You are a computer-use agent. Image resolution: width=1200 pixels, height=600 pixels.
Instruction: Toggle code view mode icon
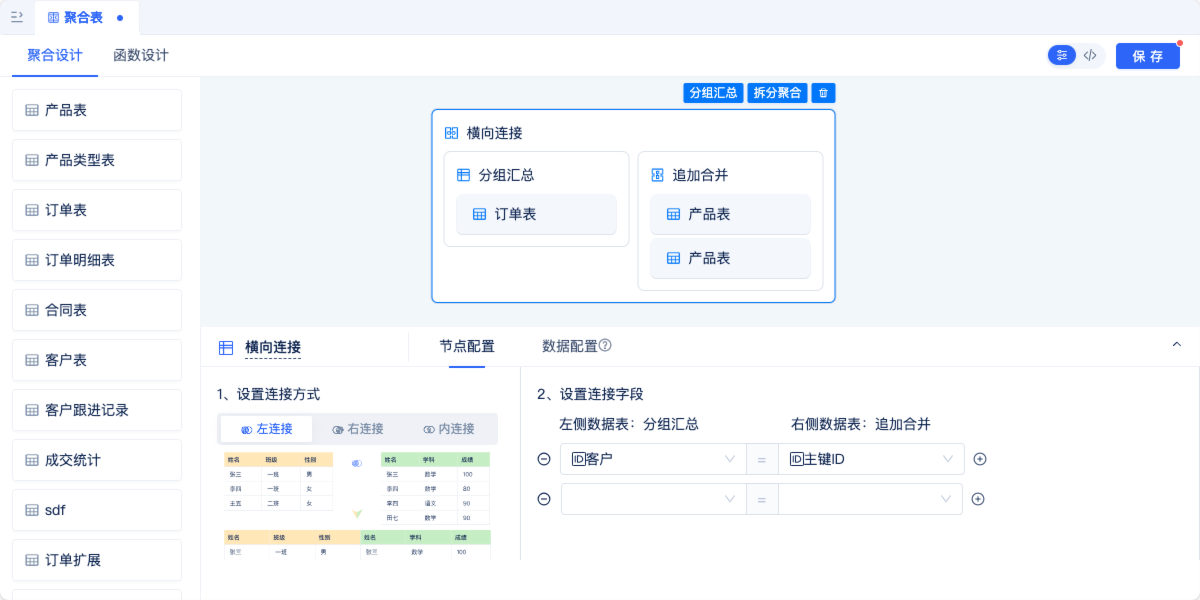coord(1090,56)
